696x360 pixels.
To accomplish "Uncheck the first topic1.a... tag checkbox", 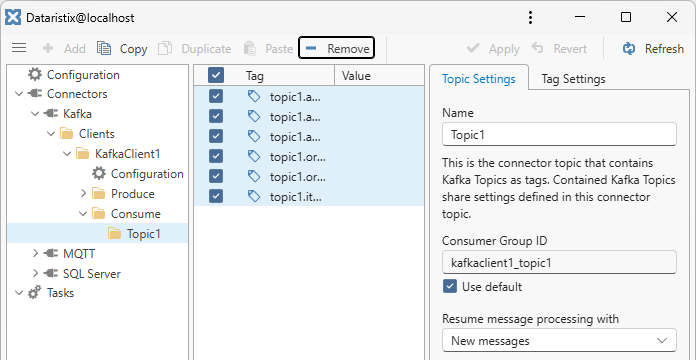I will click(x=216, y=96).
